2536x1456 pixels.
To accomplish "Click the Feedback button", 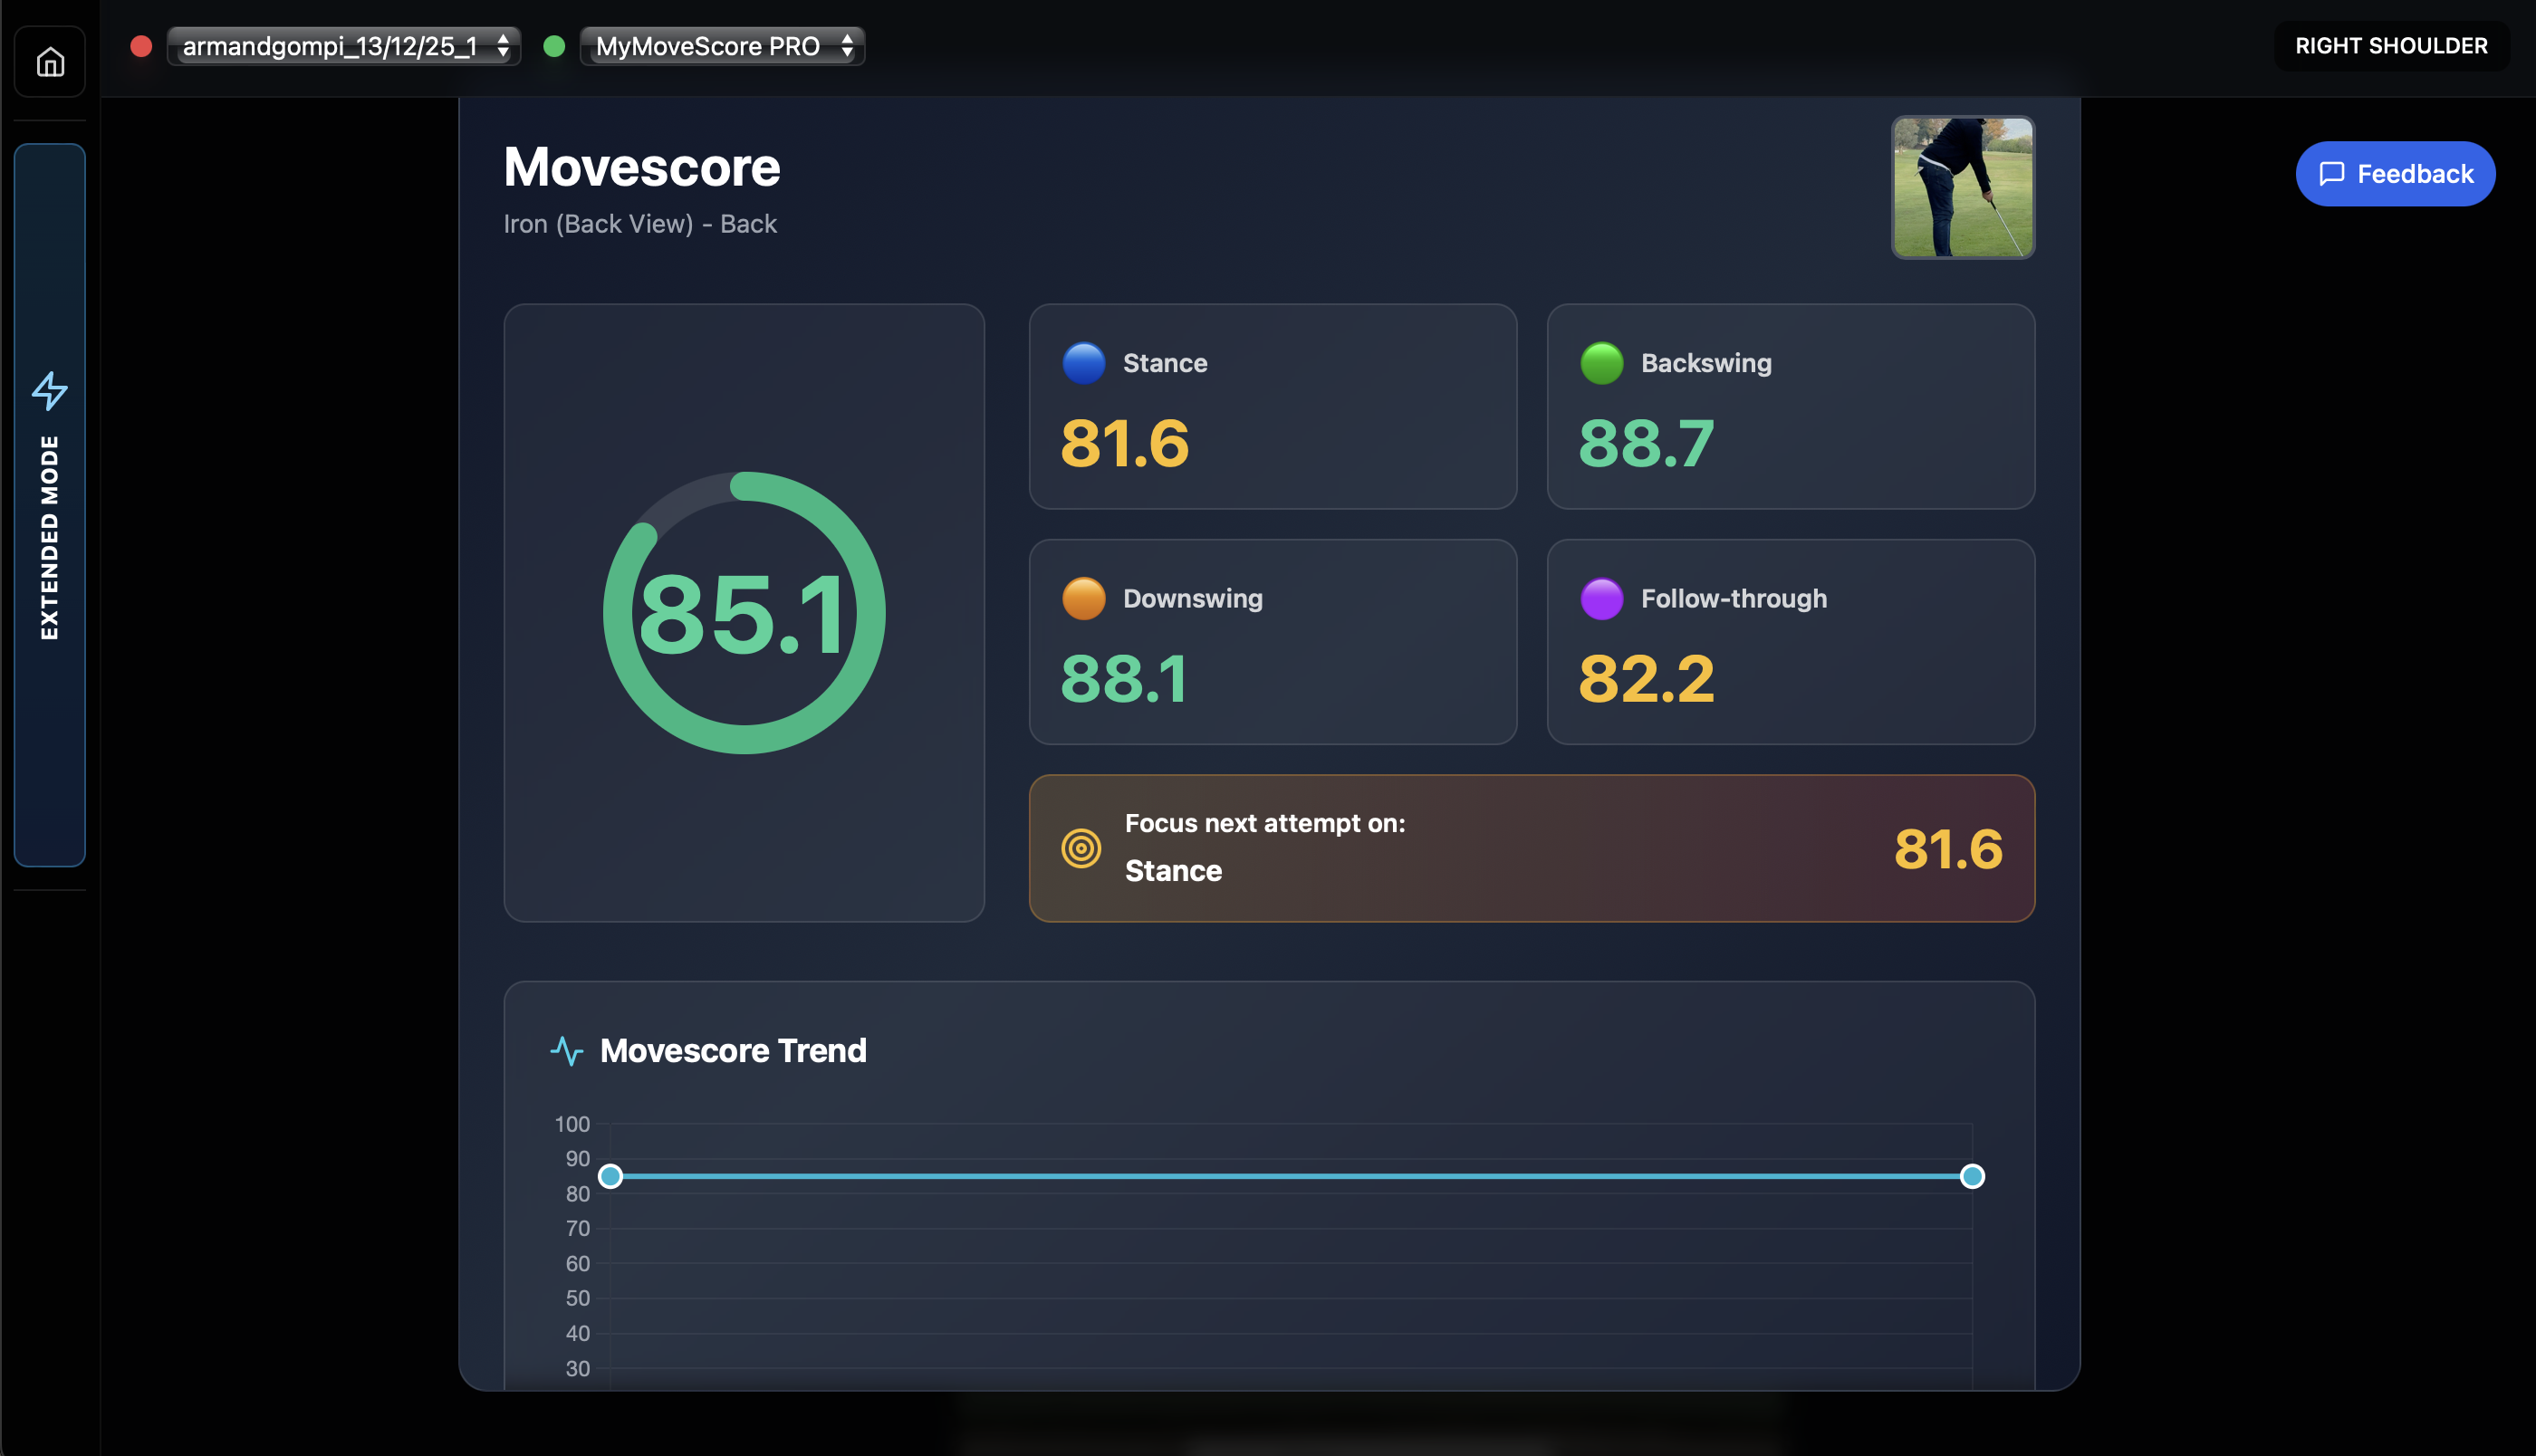I will tap(2395, 173).
